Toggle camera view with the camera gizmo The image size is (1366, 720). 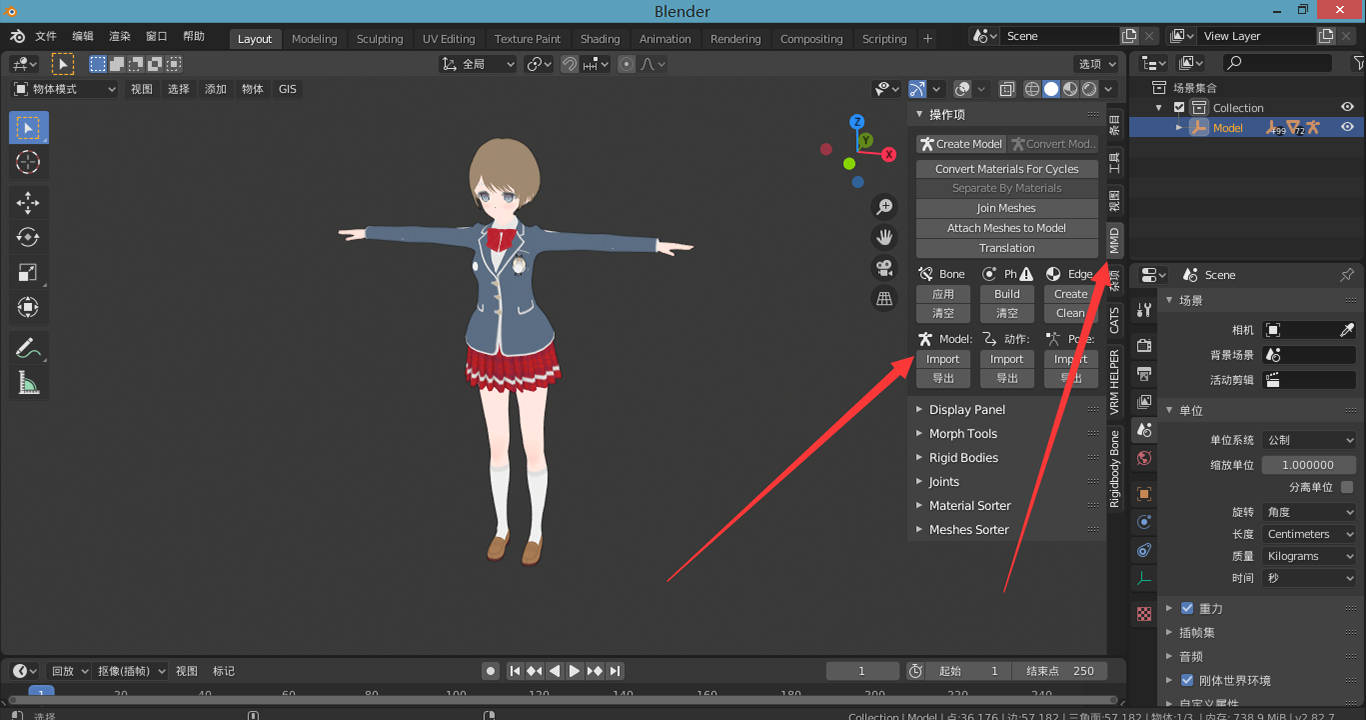pyautogui.click(x=884, y=267)
